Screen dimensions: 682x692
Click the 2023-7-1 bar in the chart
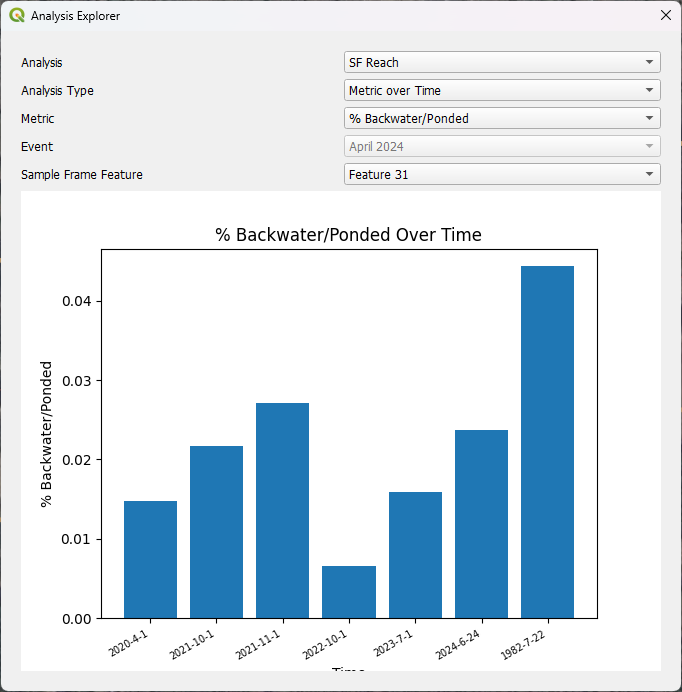click(x=415, y=555)
